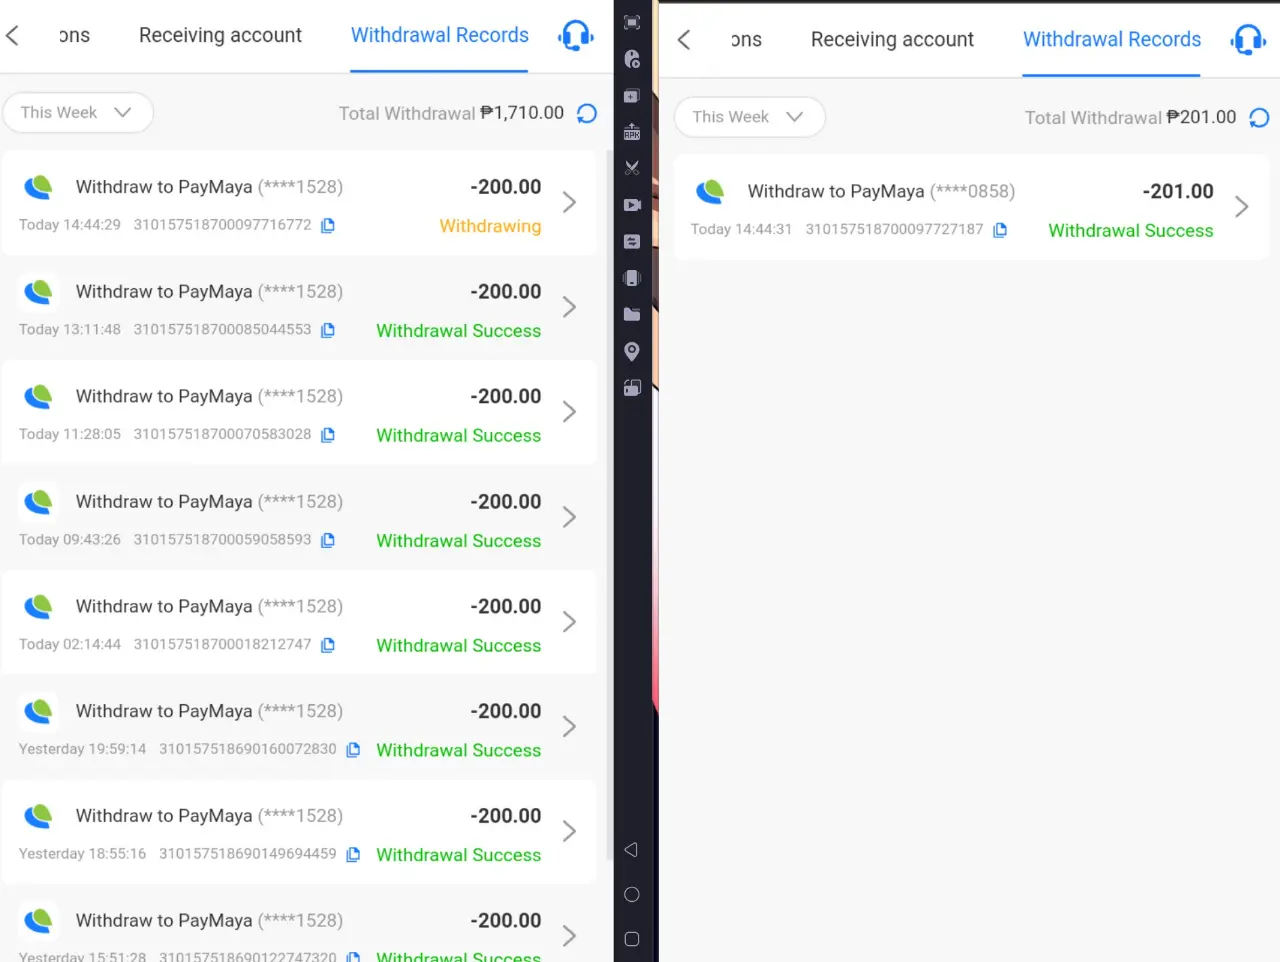The height and width of the screenshot is (962, 1280).
Task: Select the scissors screenshot tool
Action: click(632, 168)
